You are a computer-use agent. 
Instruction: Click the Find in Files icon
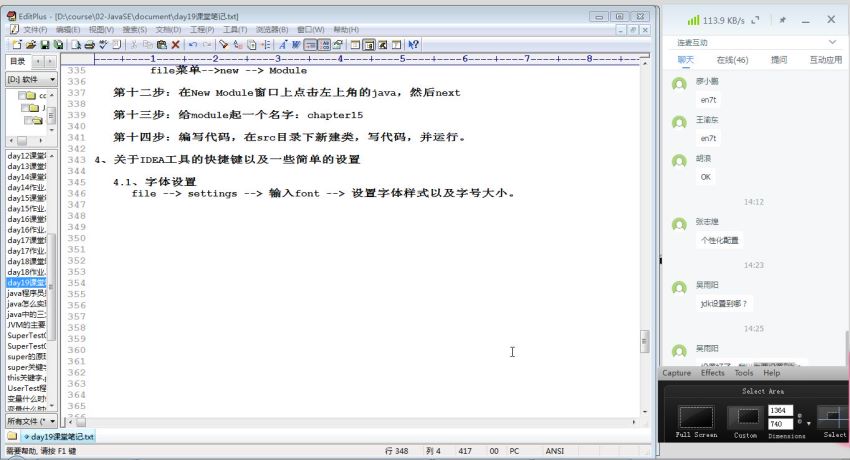pyautogui.click(x=252, y=45)
